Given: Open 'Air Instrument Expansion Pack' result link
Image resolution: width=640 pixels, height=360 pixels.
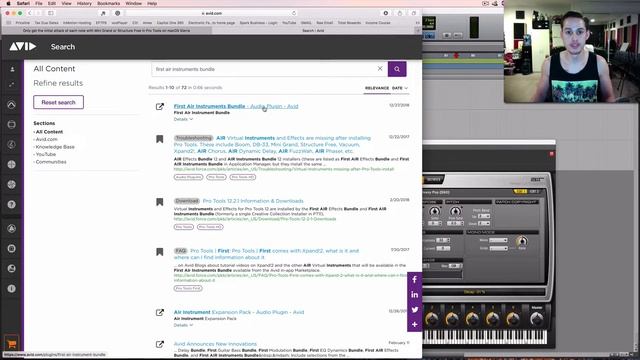Looking at the screenshot, I should tap(239, 312).
